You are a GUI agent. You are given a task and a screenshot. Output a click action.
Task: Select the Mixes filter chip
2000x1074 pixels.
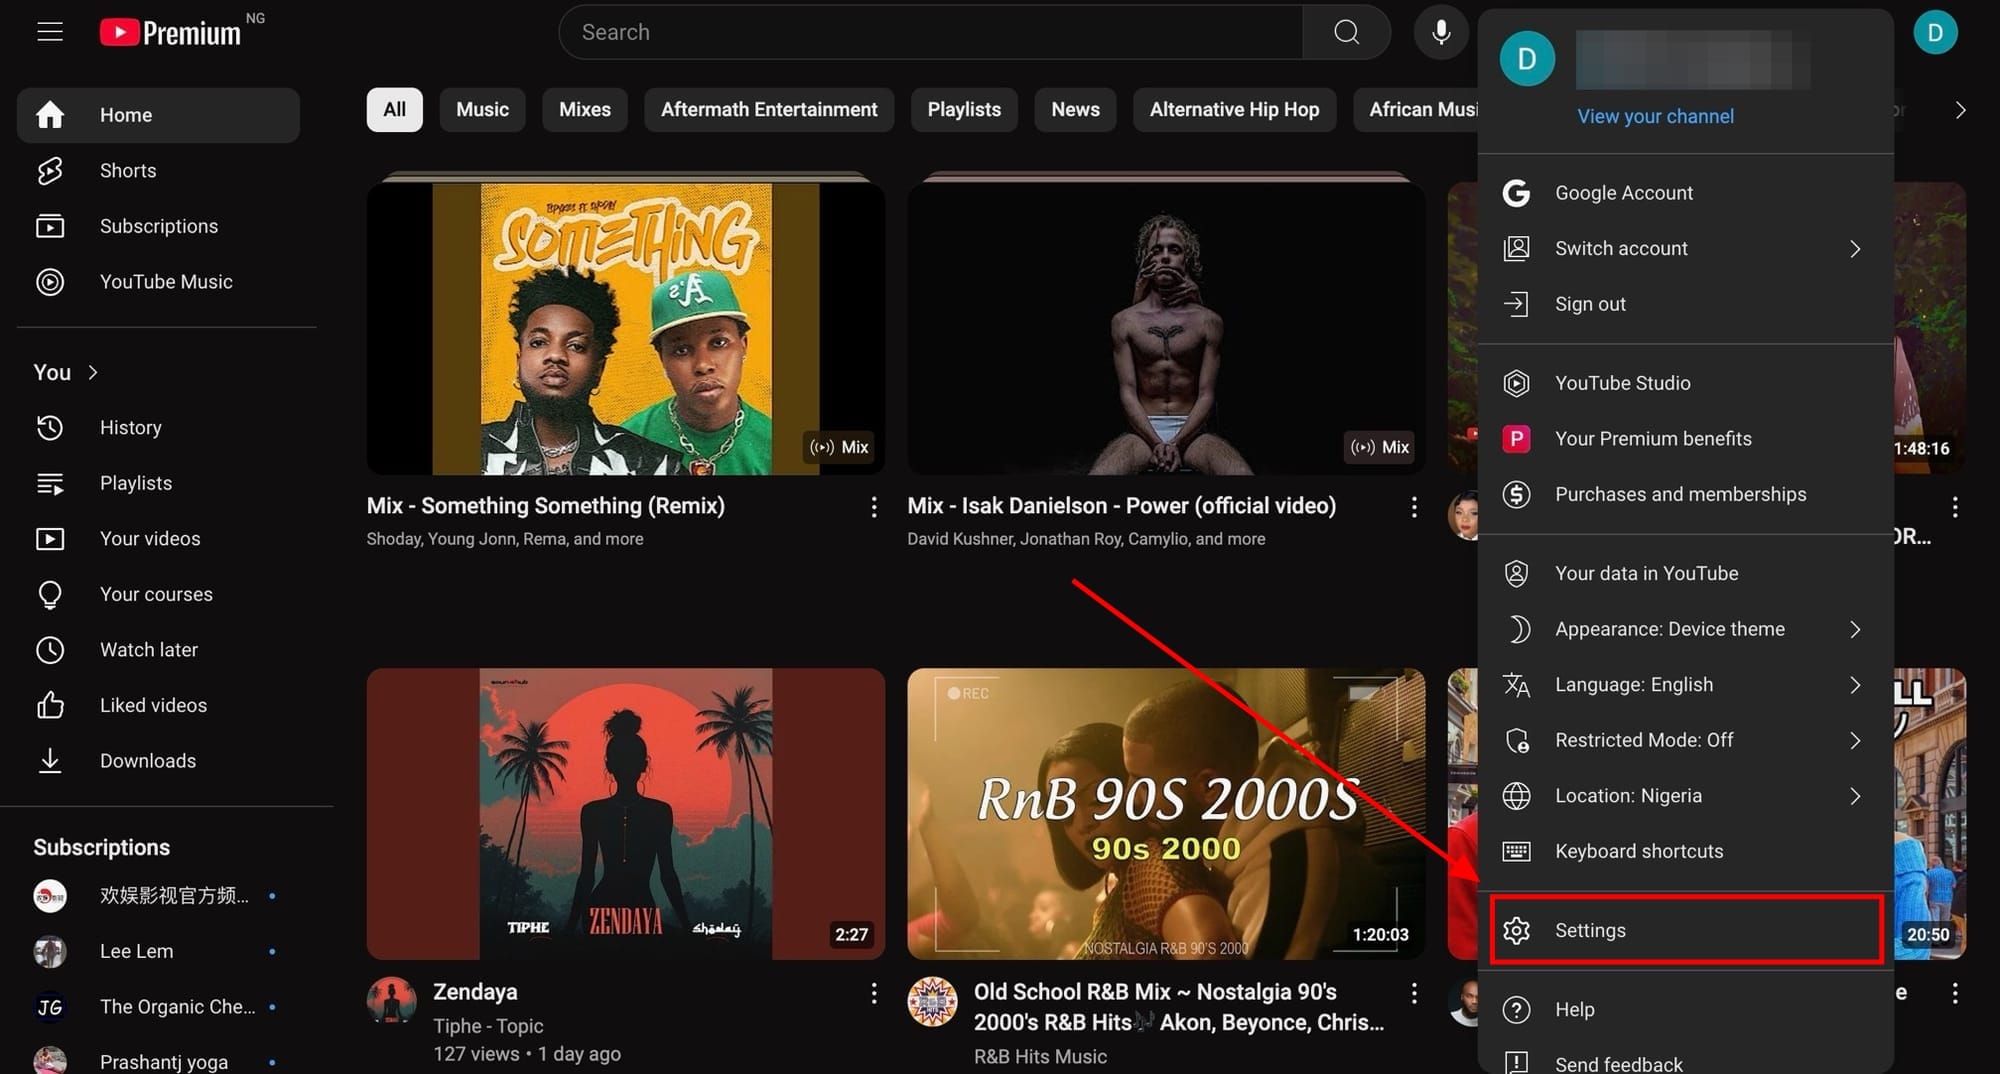pyautogui.click(x=585, y=110)
